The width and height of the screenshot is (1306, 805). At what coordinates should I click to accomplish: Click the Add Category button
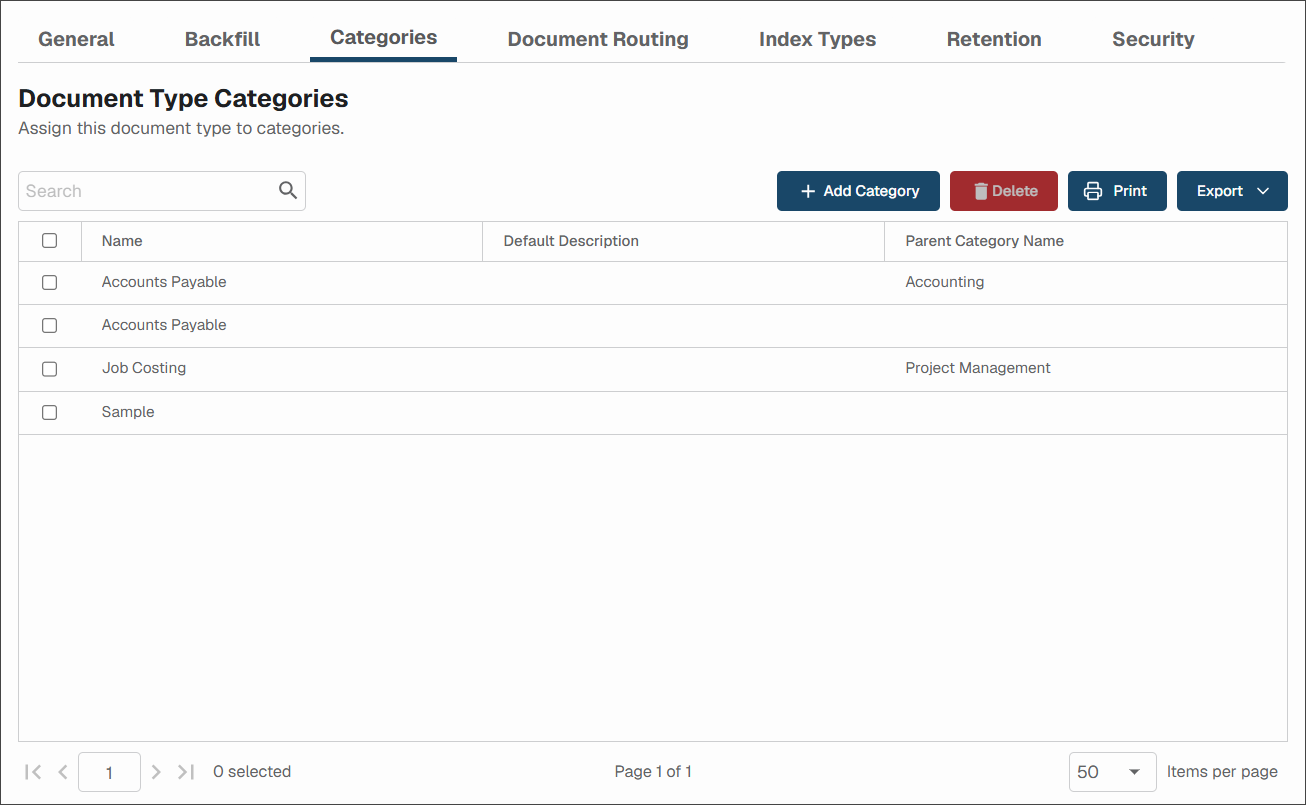858,191
